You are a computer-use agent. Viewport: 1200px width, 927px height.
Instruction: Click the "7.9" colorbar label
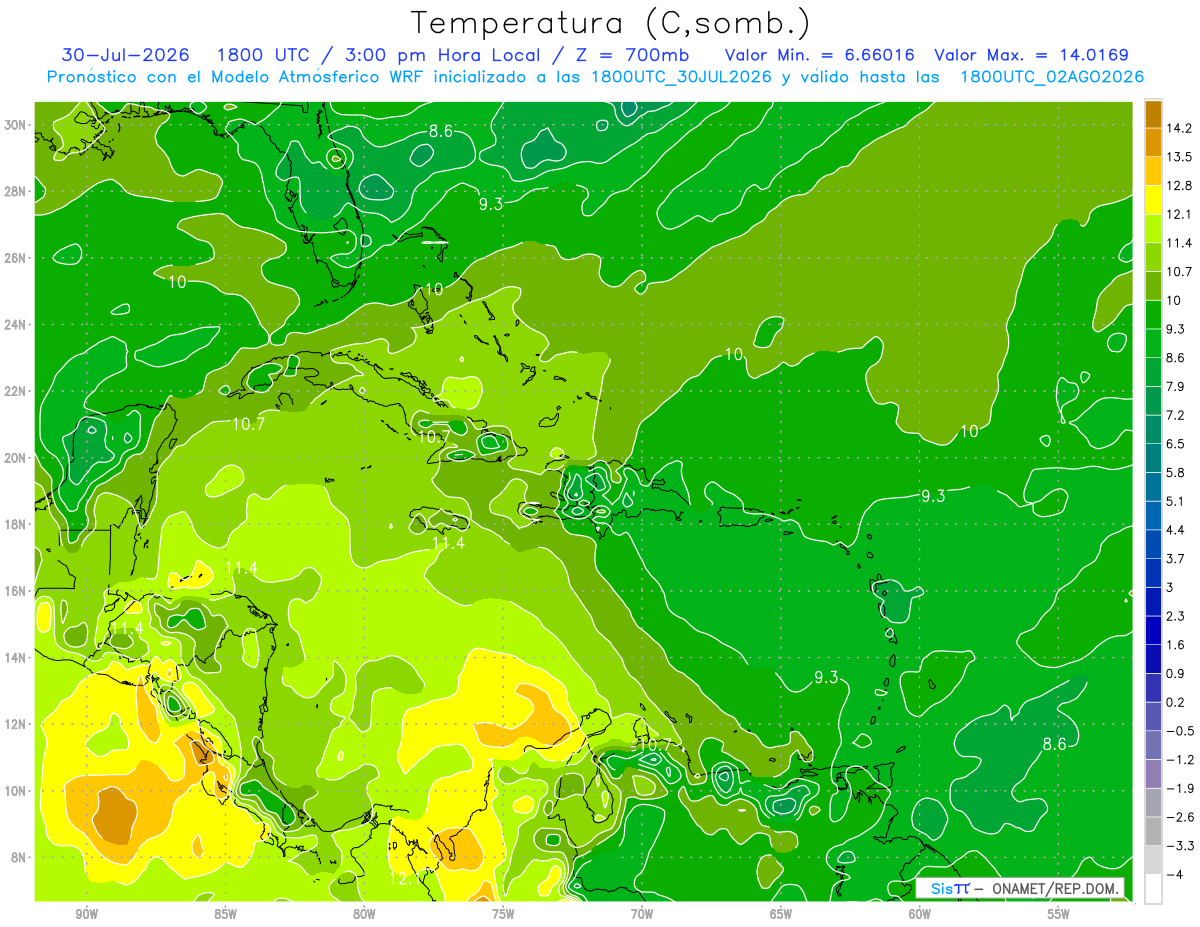1175,386
